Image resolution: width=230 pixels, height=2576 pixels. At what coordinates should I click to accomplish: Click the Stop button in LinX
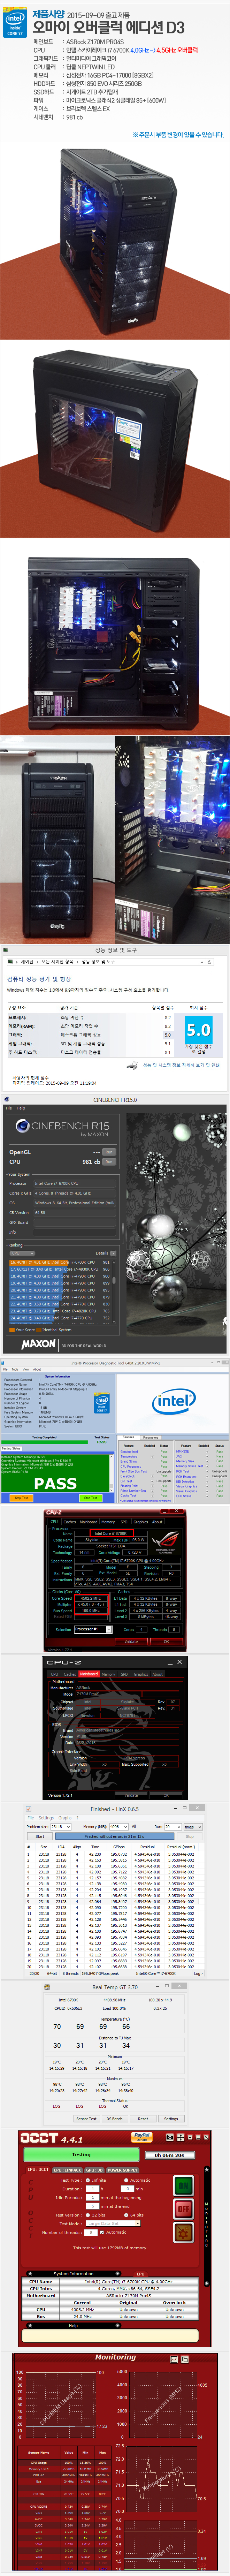click(190, 1836)
